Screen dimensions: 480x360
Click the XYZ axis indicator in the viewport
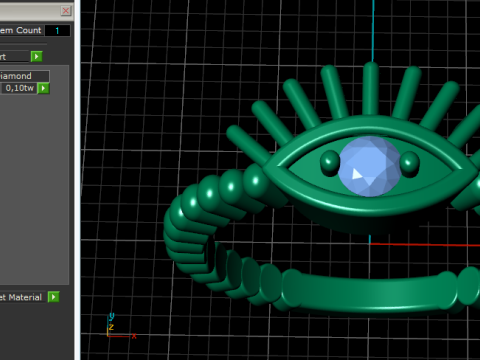[x=122, y=326]
